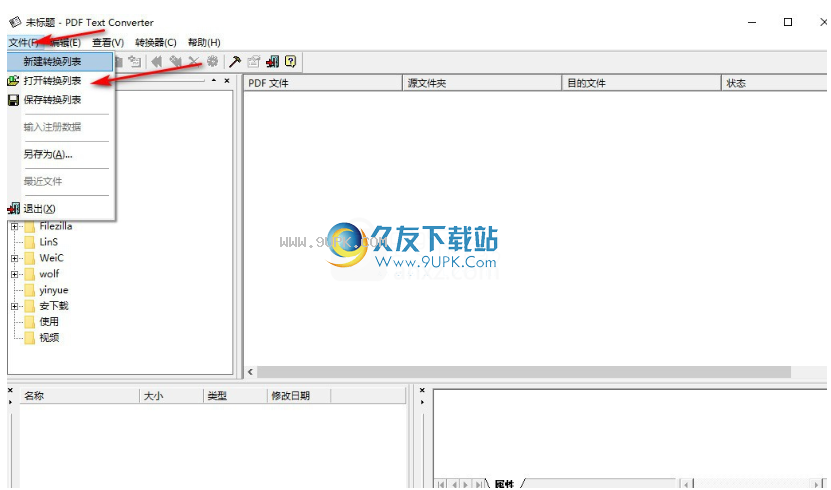The image size is (831, 490).
Task: Choose 保存转换列表 menu entry
Action: point(60,100)
